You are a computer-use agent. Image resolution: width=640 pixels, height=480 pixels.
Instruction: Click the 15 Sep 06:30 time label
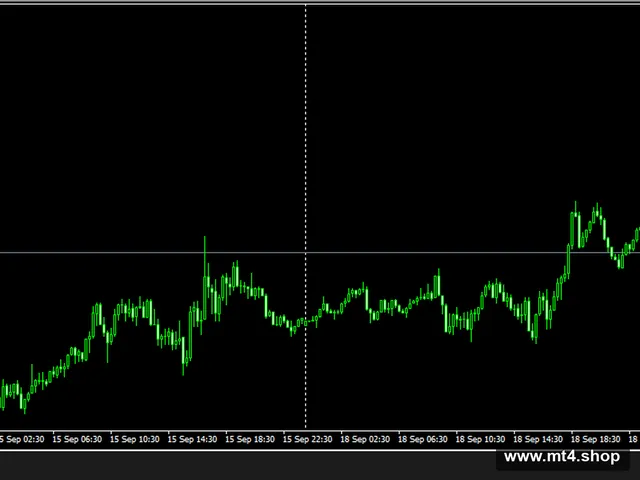[x=77, y=440]
